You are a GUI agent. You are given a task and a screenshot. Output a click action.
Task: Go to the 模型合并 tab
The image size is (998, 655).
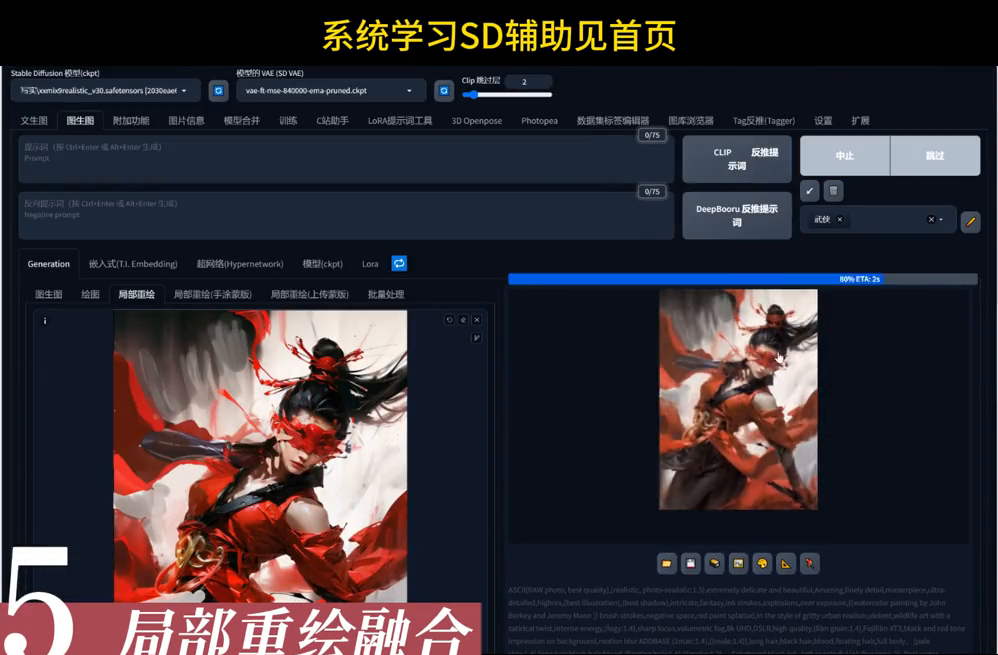242,120
